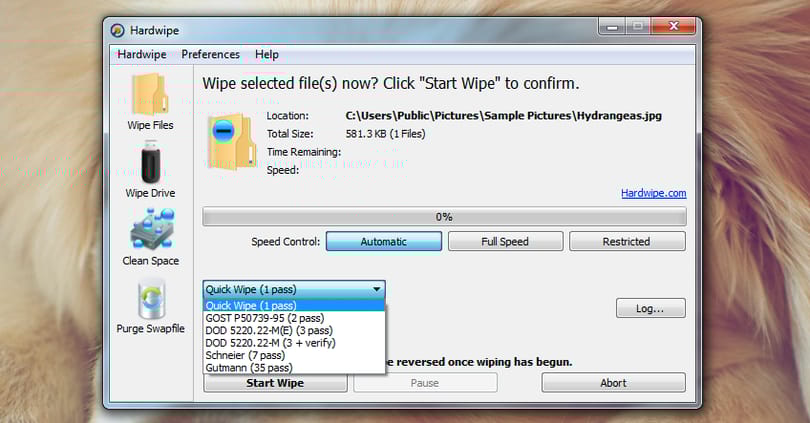Select the Wipe Files folder icon
The height and width of the screenshot is (423, 810).
click(x=150, y=94)
